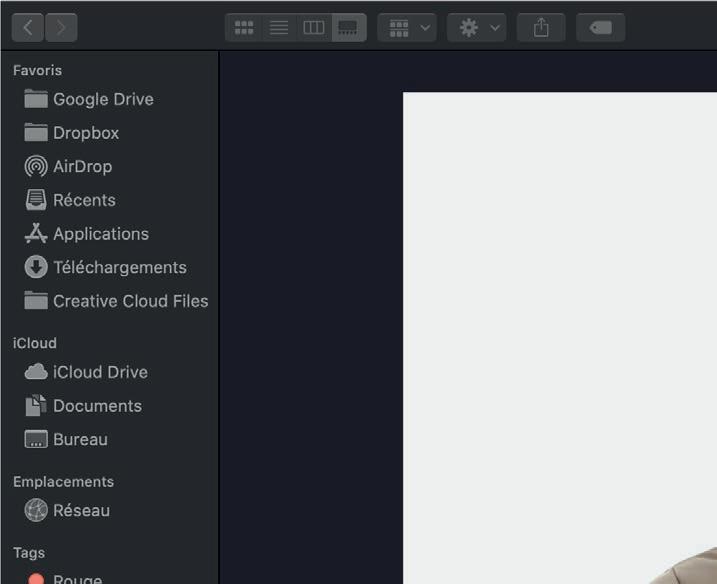717x584 pixels.
Task: Click the Bureau desktop icon
Action: 36,439
